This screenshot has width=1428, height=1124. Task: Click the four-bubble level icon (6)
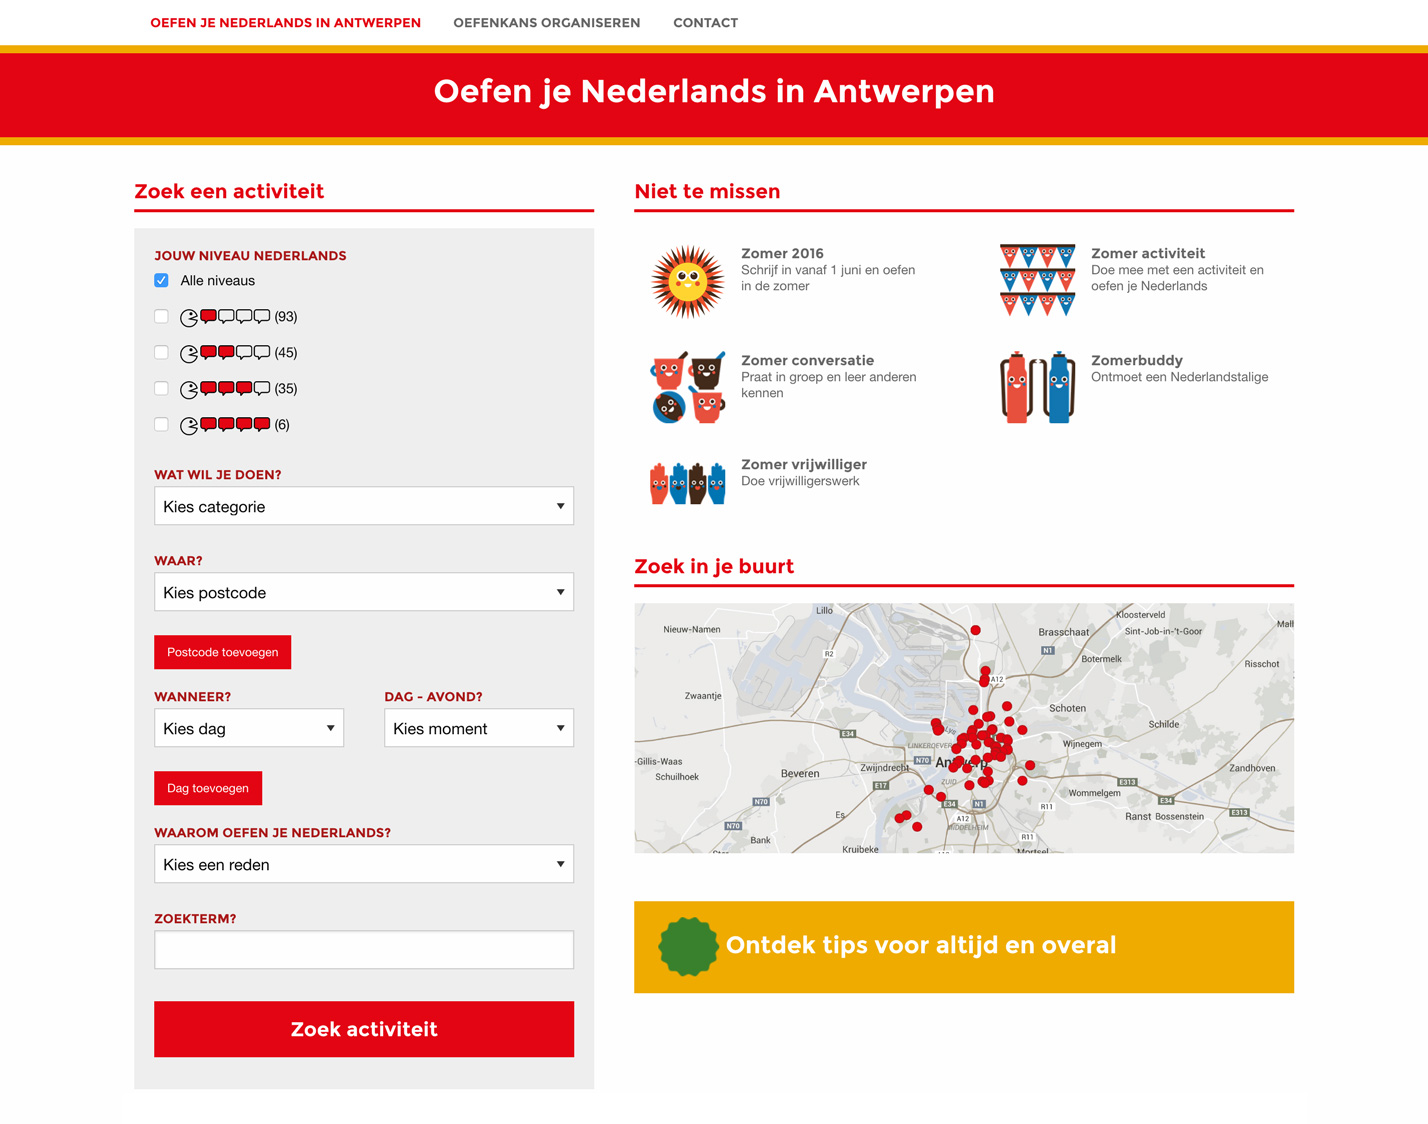pos(225,425)
